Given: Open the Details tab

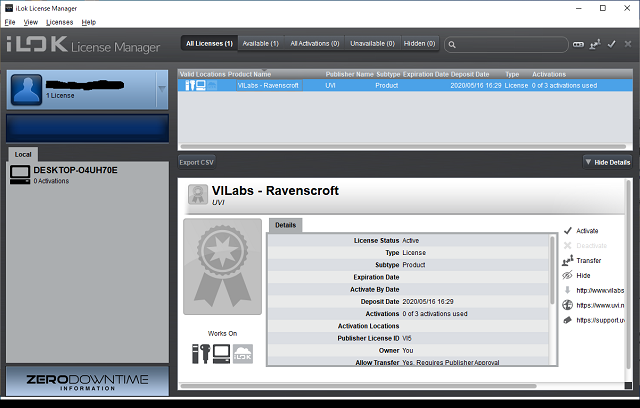Looking at the screenshot, I should (x=285, y=225).
